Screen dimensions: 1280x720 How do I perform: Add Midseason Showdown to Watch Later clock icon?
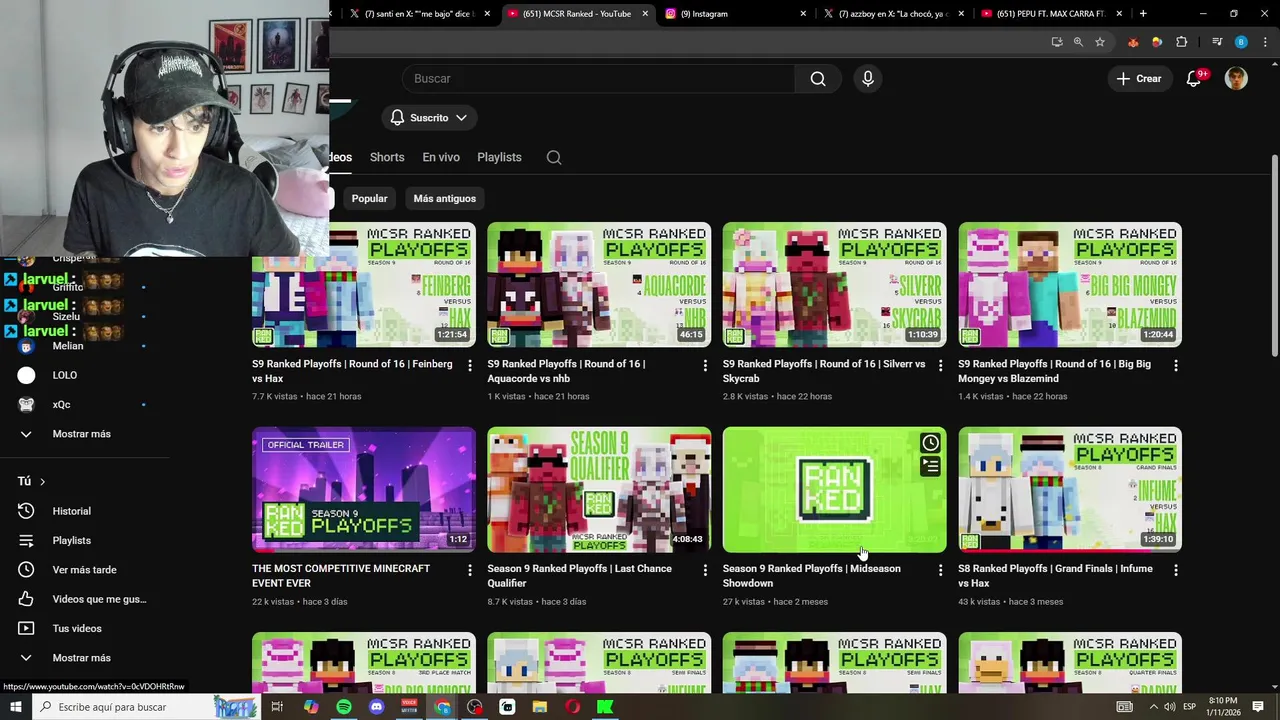coord(930,443)
